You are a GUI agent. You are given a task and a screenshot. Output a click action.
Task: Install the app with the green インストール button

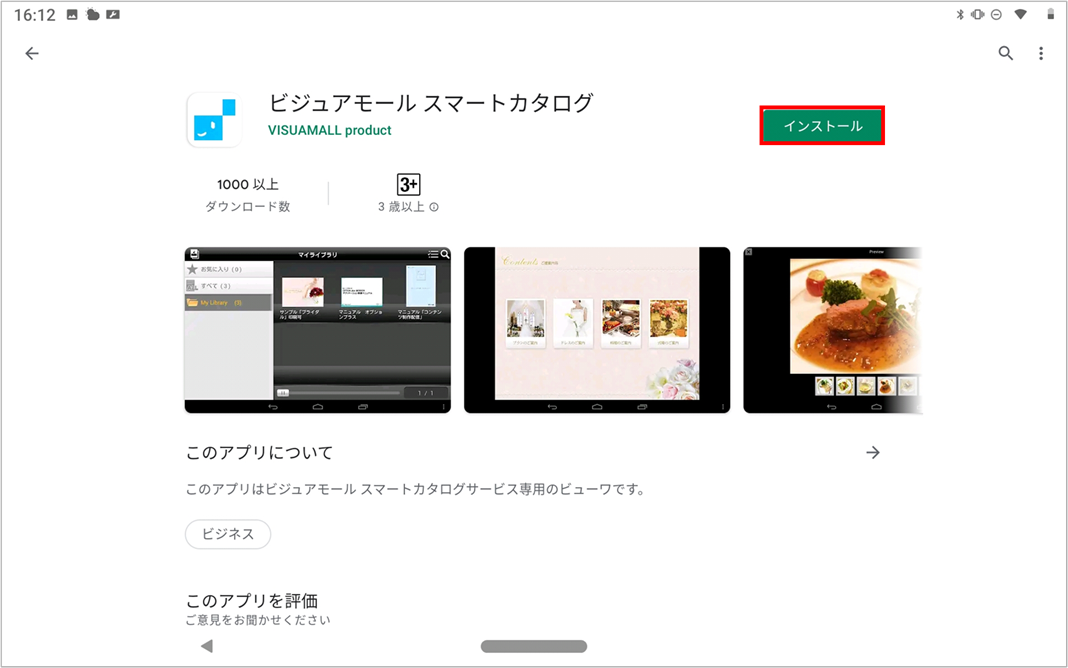point(822,125)
